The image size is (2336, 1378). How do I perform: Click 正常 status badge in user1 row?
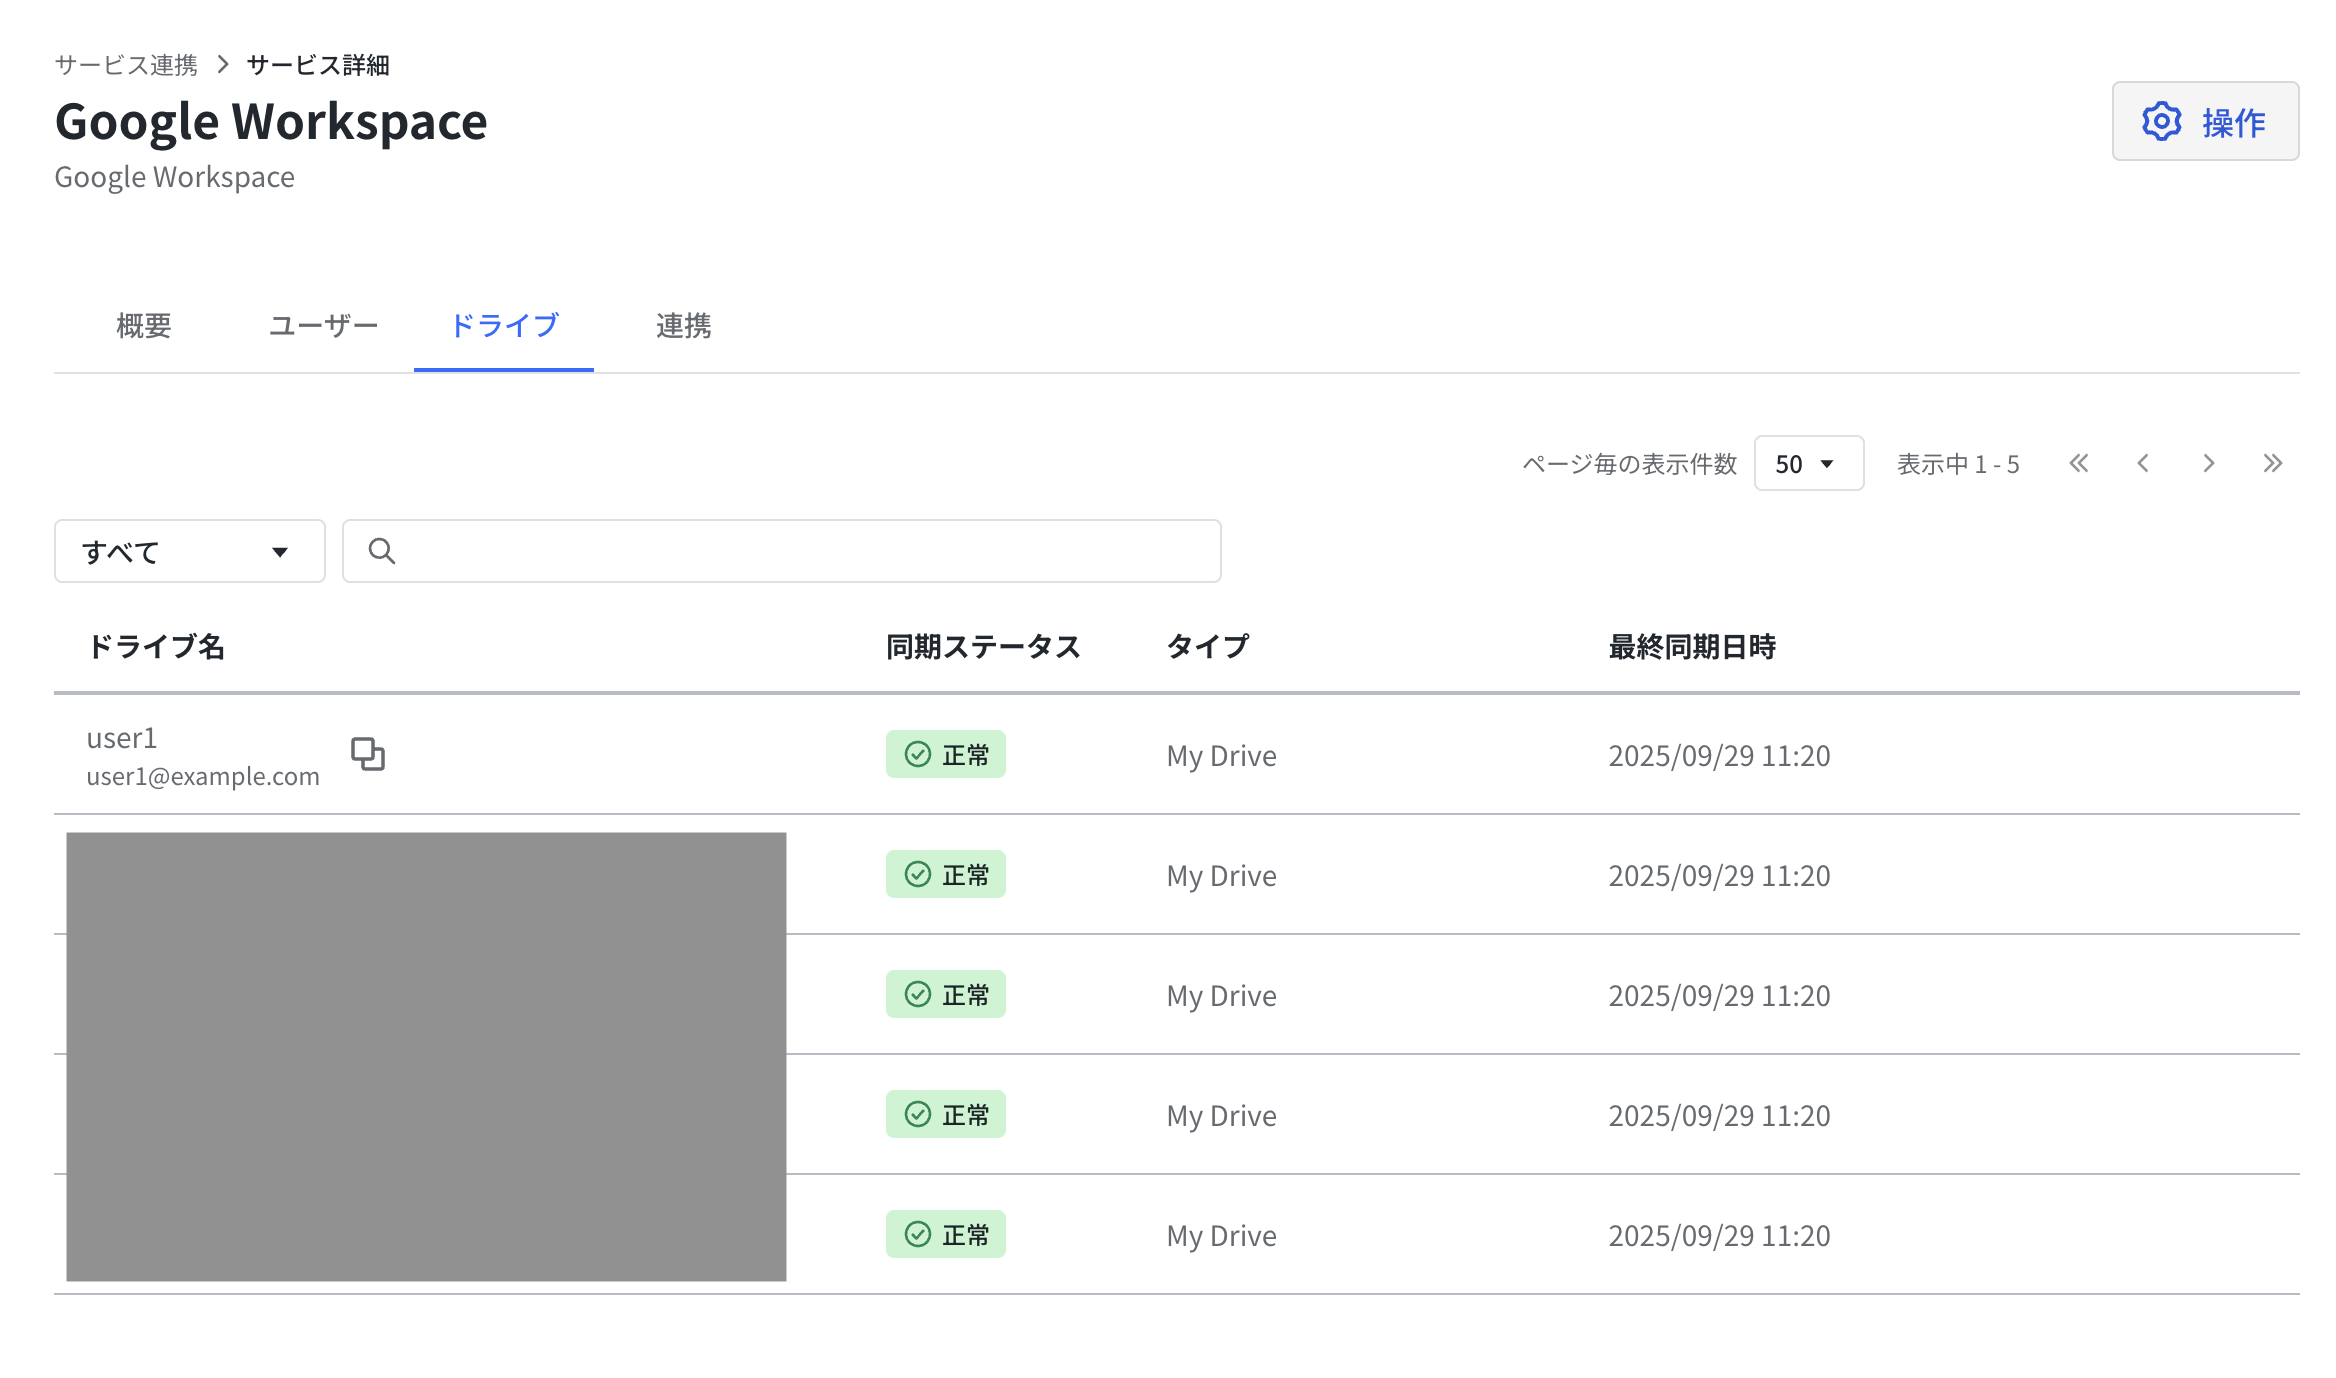[x=946, y=754]
